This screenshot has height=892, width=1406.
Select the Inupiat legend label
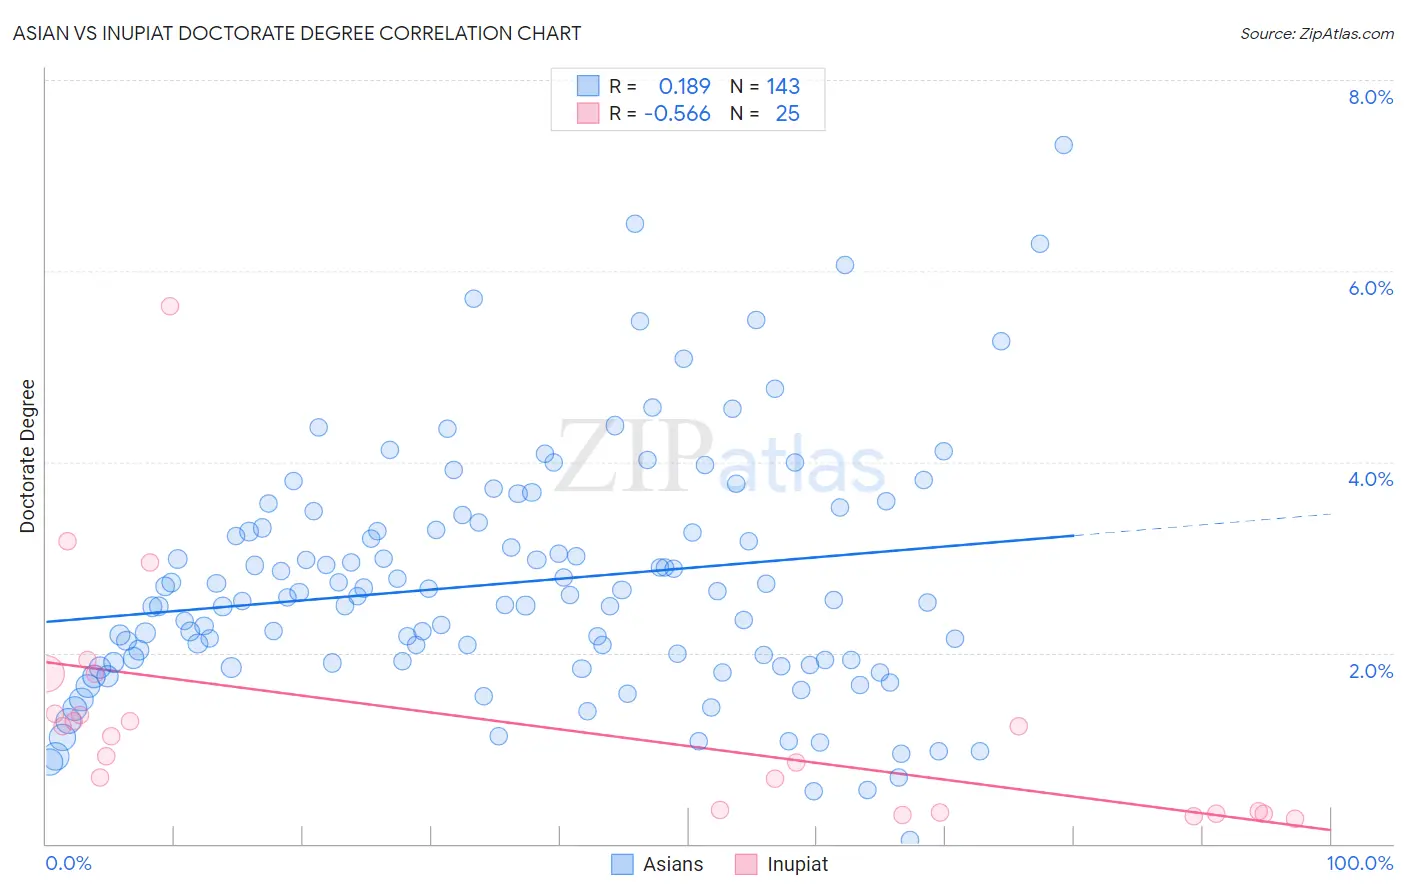click(x=797, y=864)
